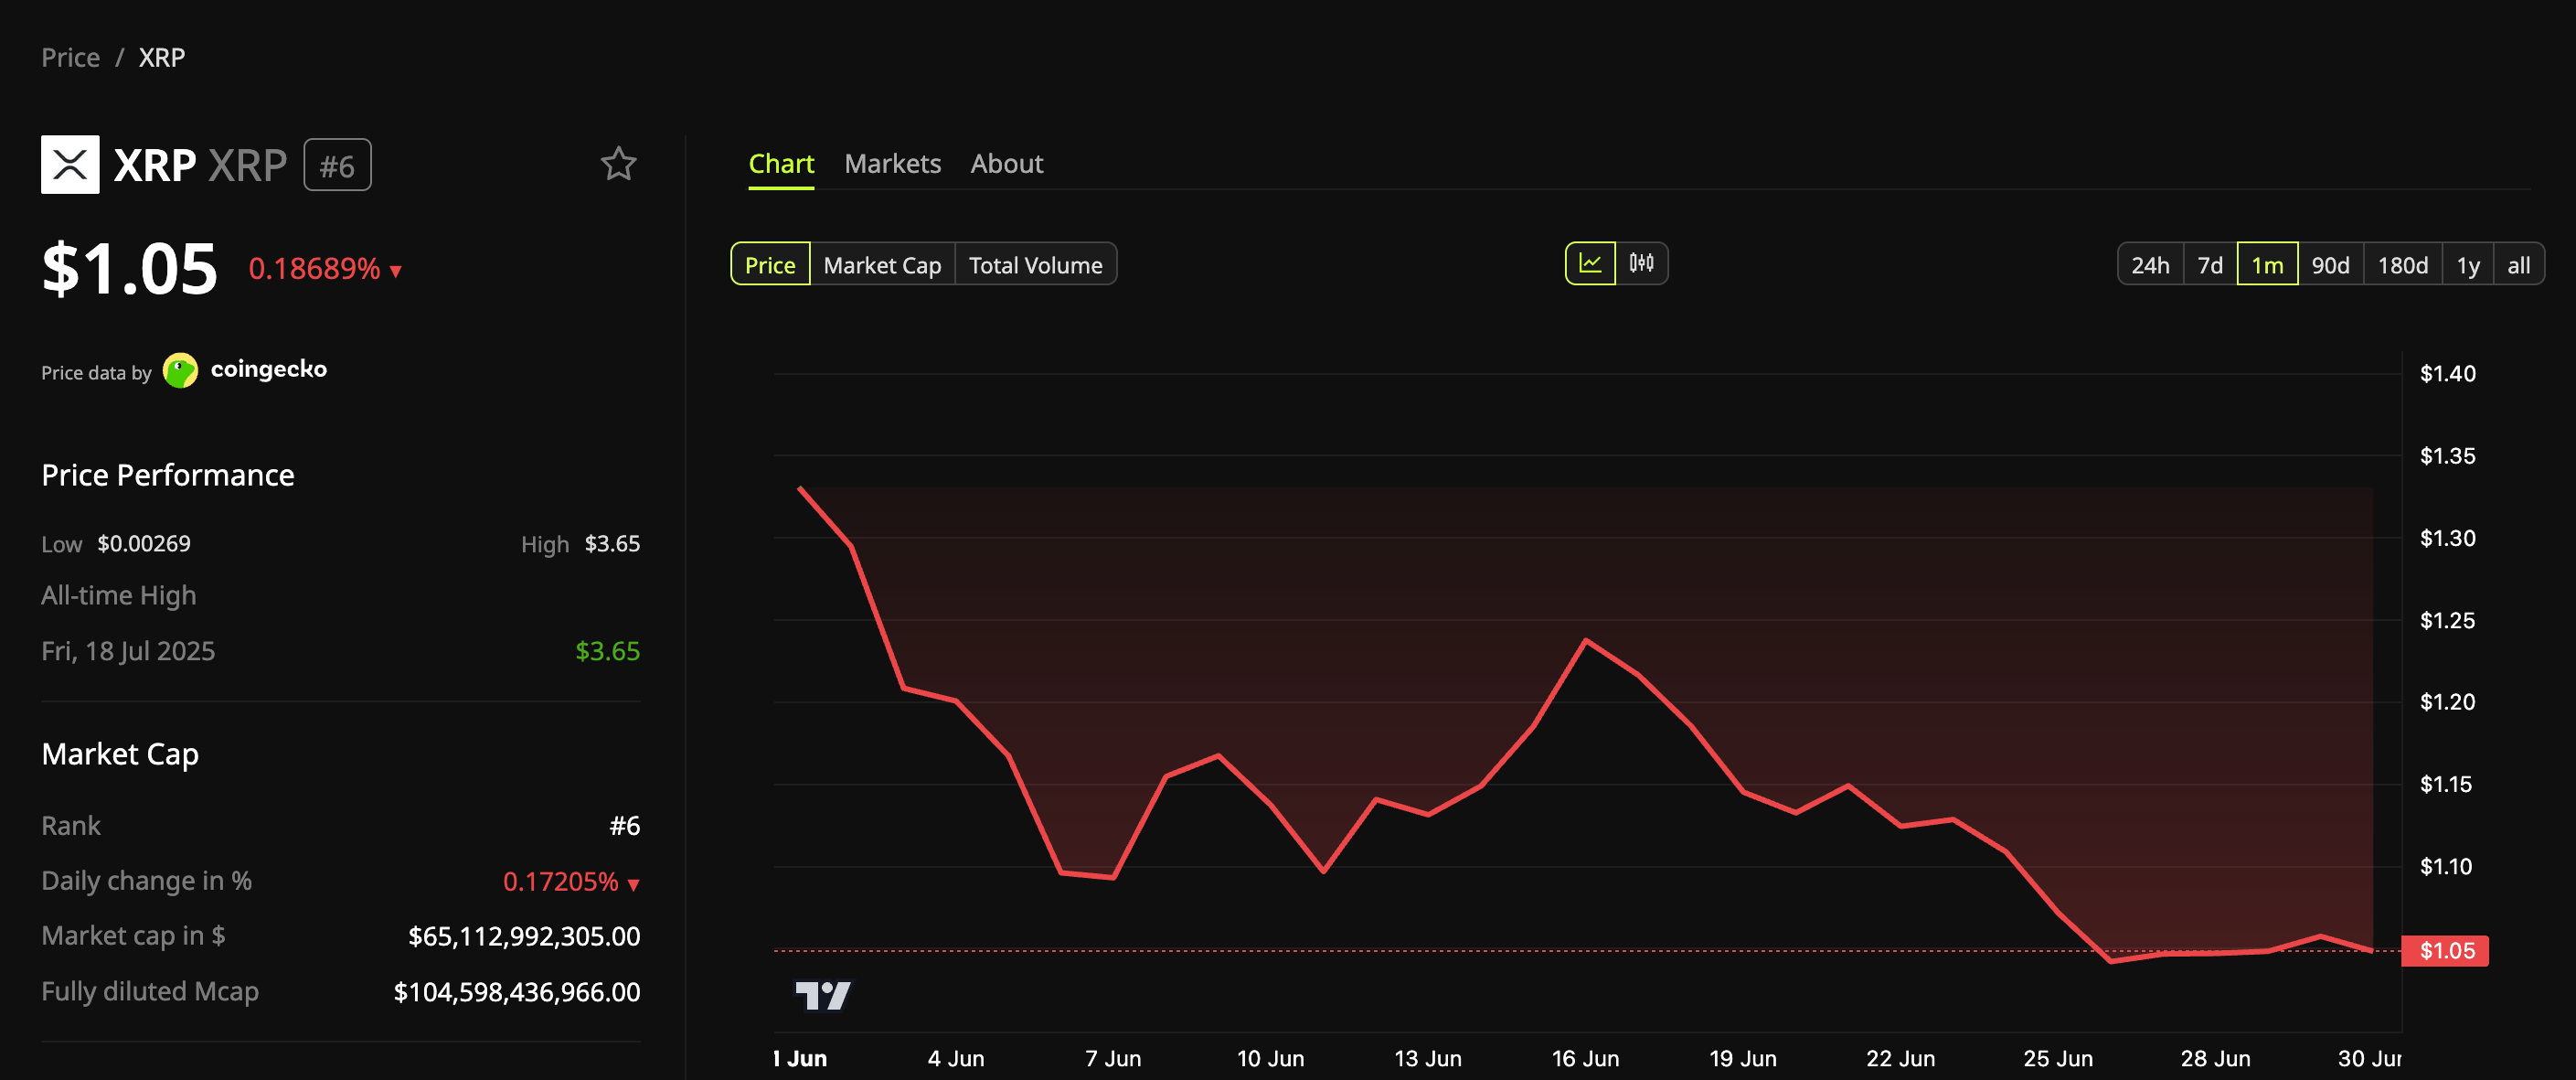This screenshot has width=2576, height=1080.
Task: Open the Markets tab
Action: 892,164
